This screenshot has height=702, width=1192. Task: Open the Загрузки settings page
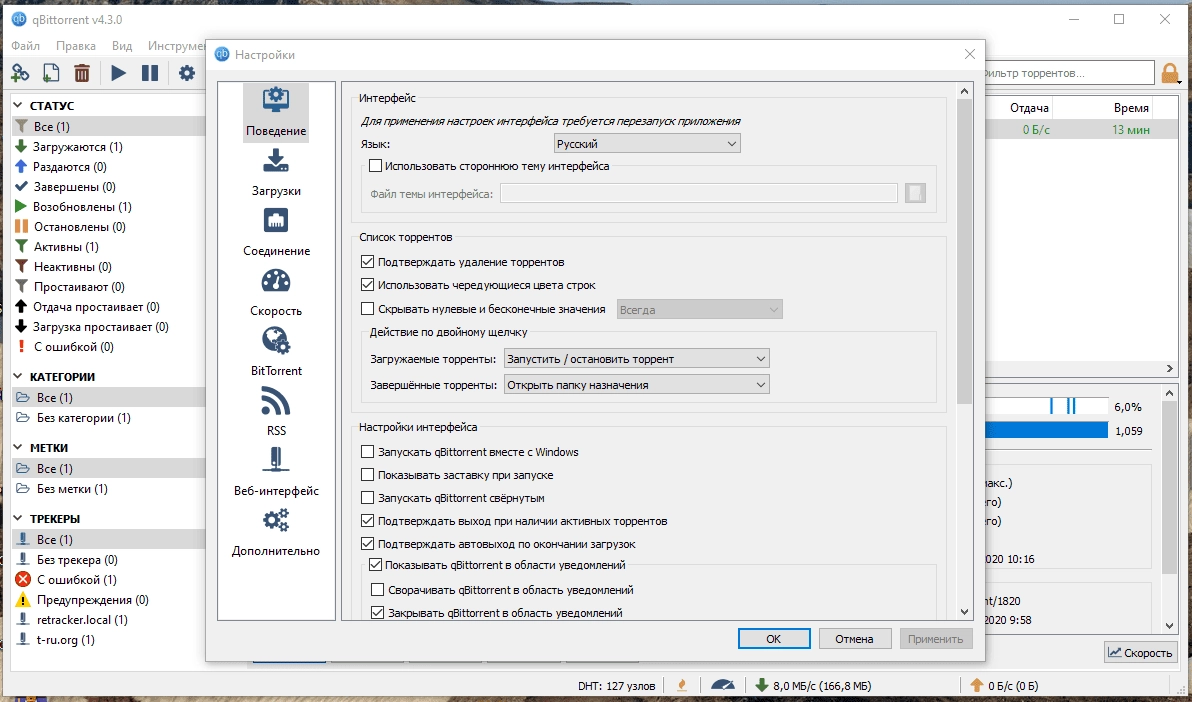coord(276,173)
